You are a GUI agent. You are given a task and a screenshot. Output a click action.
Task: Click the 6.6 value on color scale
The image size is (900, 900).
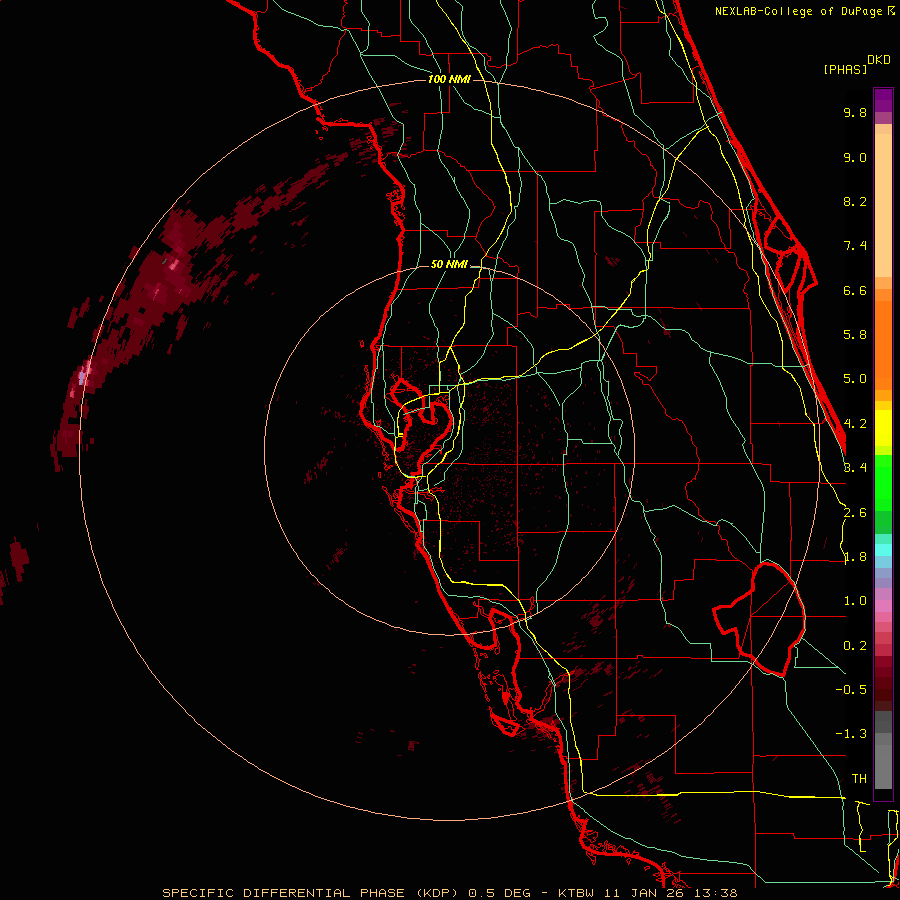855,290
